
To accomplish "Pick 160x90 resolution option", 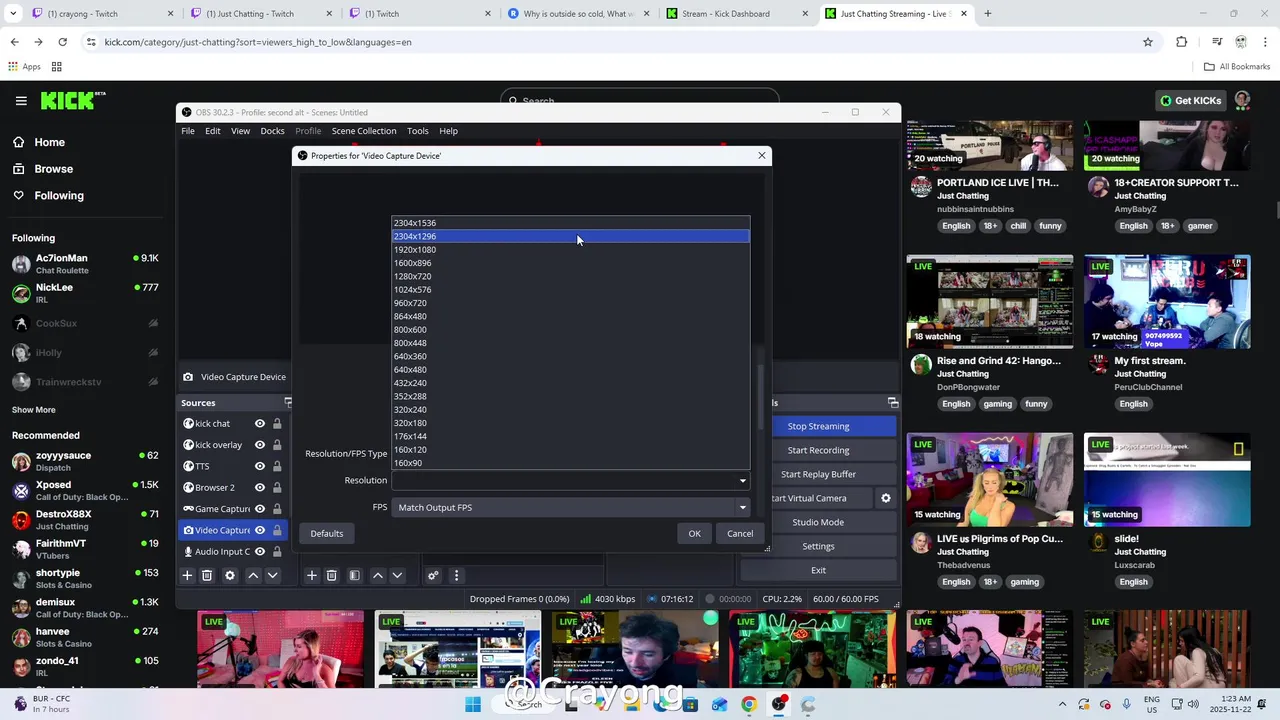I will (x=570, y=463).
